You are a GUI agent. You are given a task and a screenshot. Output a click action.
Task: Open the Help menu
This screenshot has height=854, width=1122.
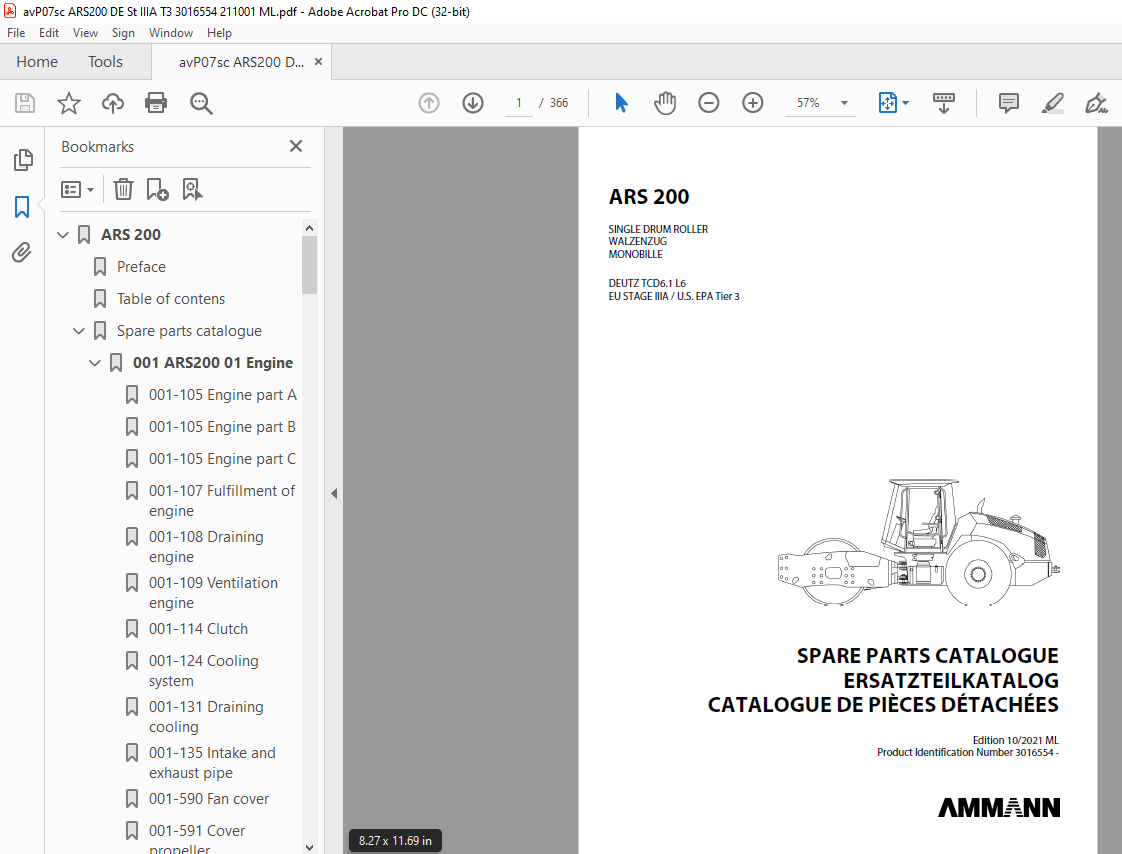[219, 33]
